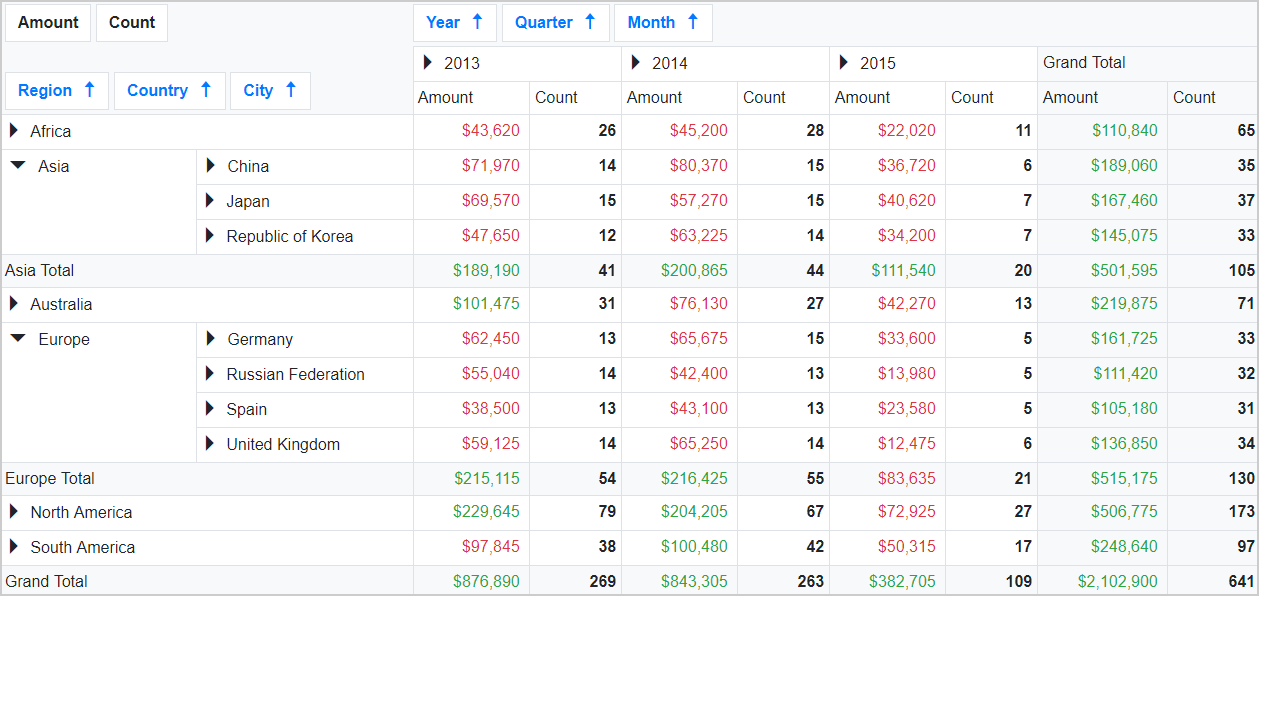Expand the North America row
This screenshot has height=720, width=1280.
click(14, 512)
